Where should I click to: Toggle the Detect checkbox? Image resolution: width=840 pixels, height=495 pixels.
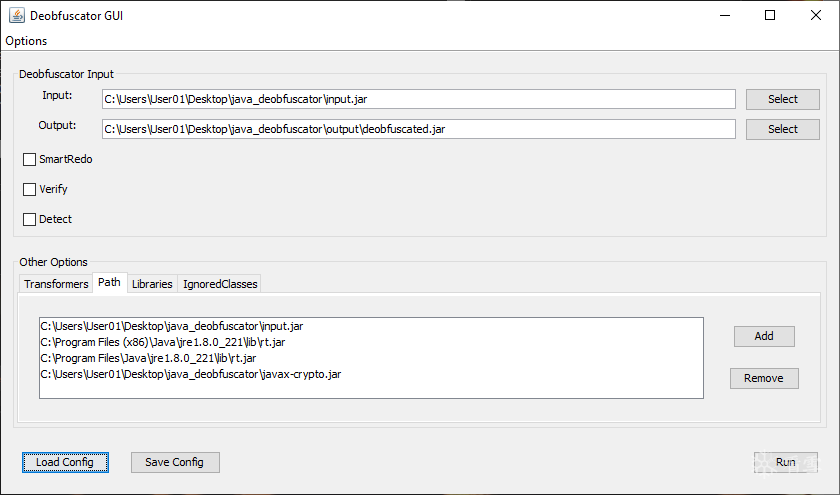(30, 219)
